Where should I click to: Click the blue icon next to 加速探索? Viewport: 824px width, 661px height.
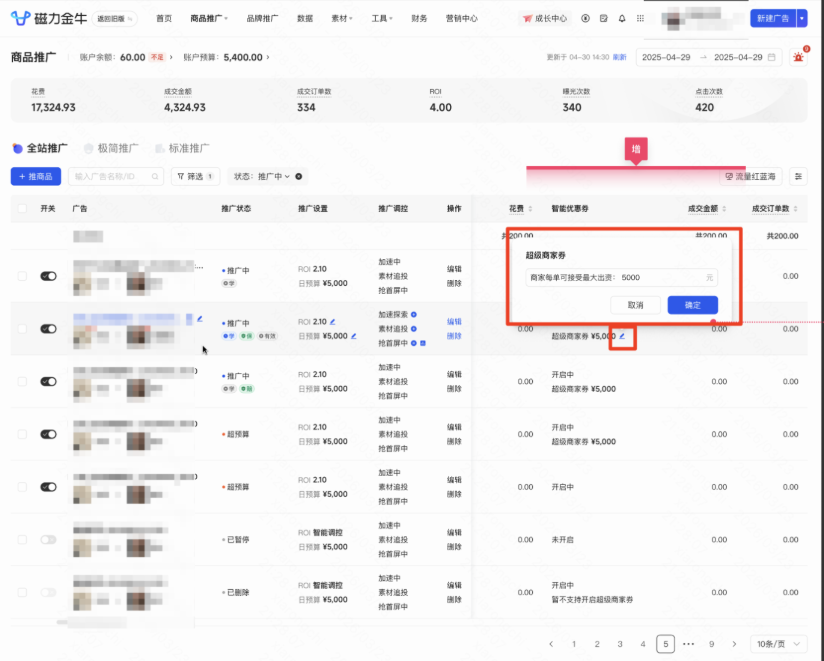414,315
